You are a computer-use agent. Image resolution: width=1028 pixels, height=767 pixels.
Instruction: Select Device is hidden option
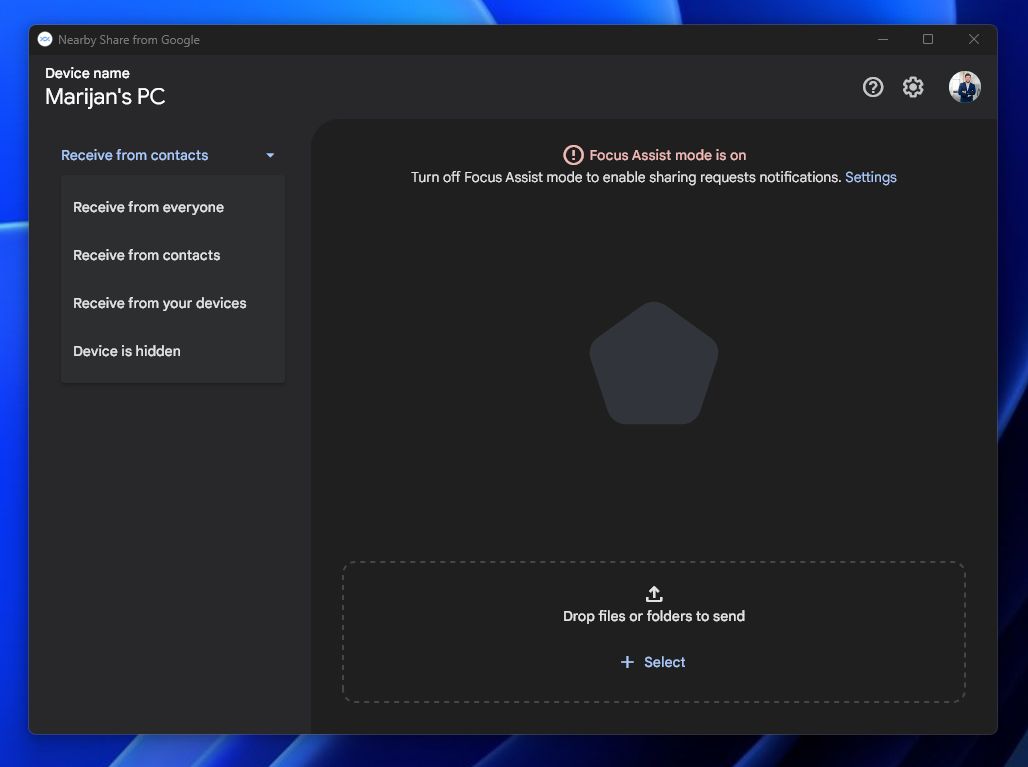tap(172, 351)
